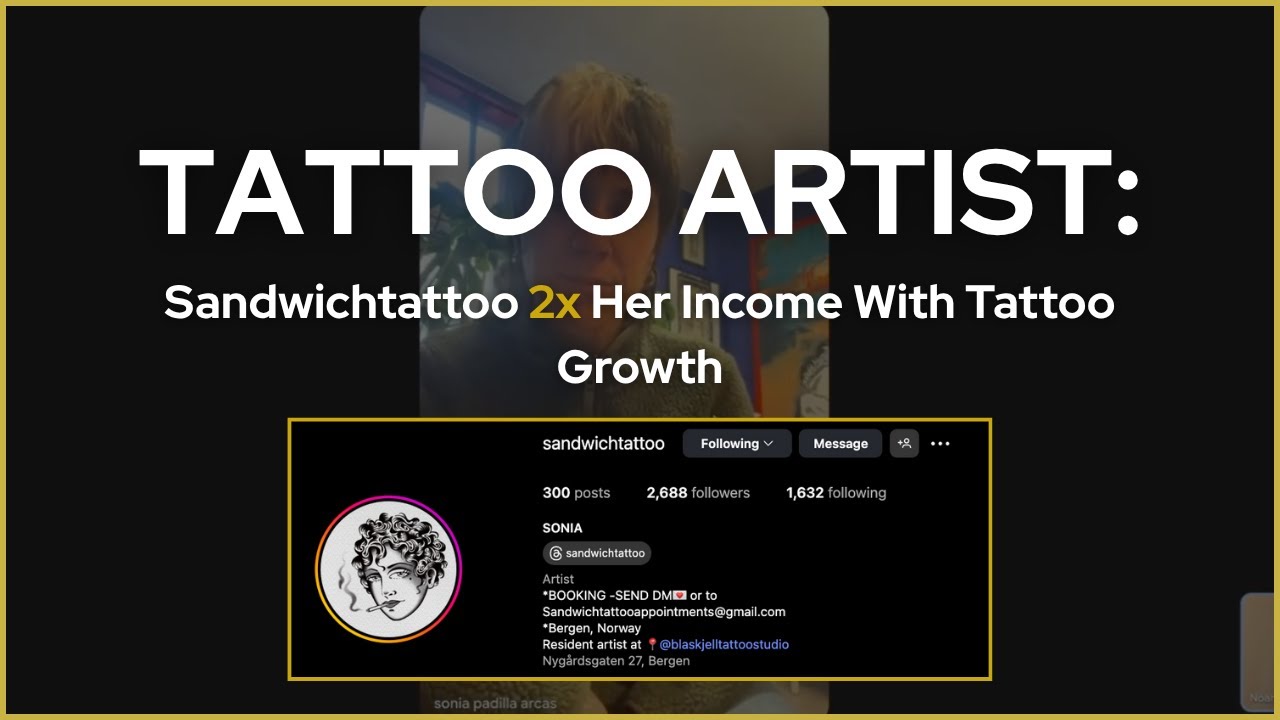
Task: Click the small video tile at bottom right
Action: [1258, 650]
